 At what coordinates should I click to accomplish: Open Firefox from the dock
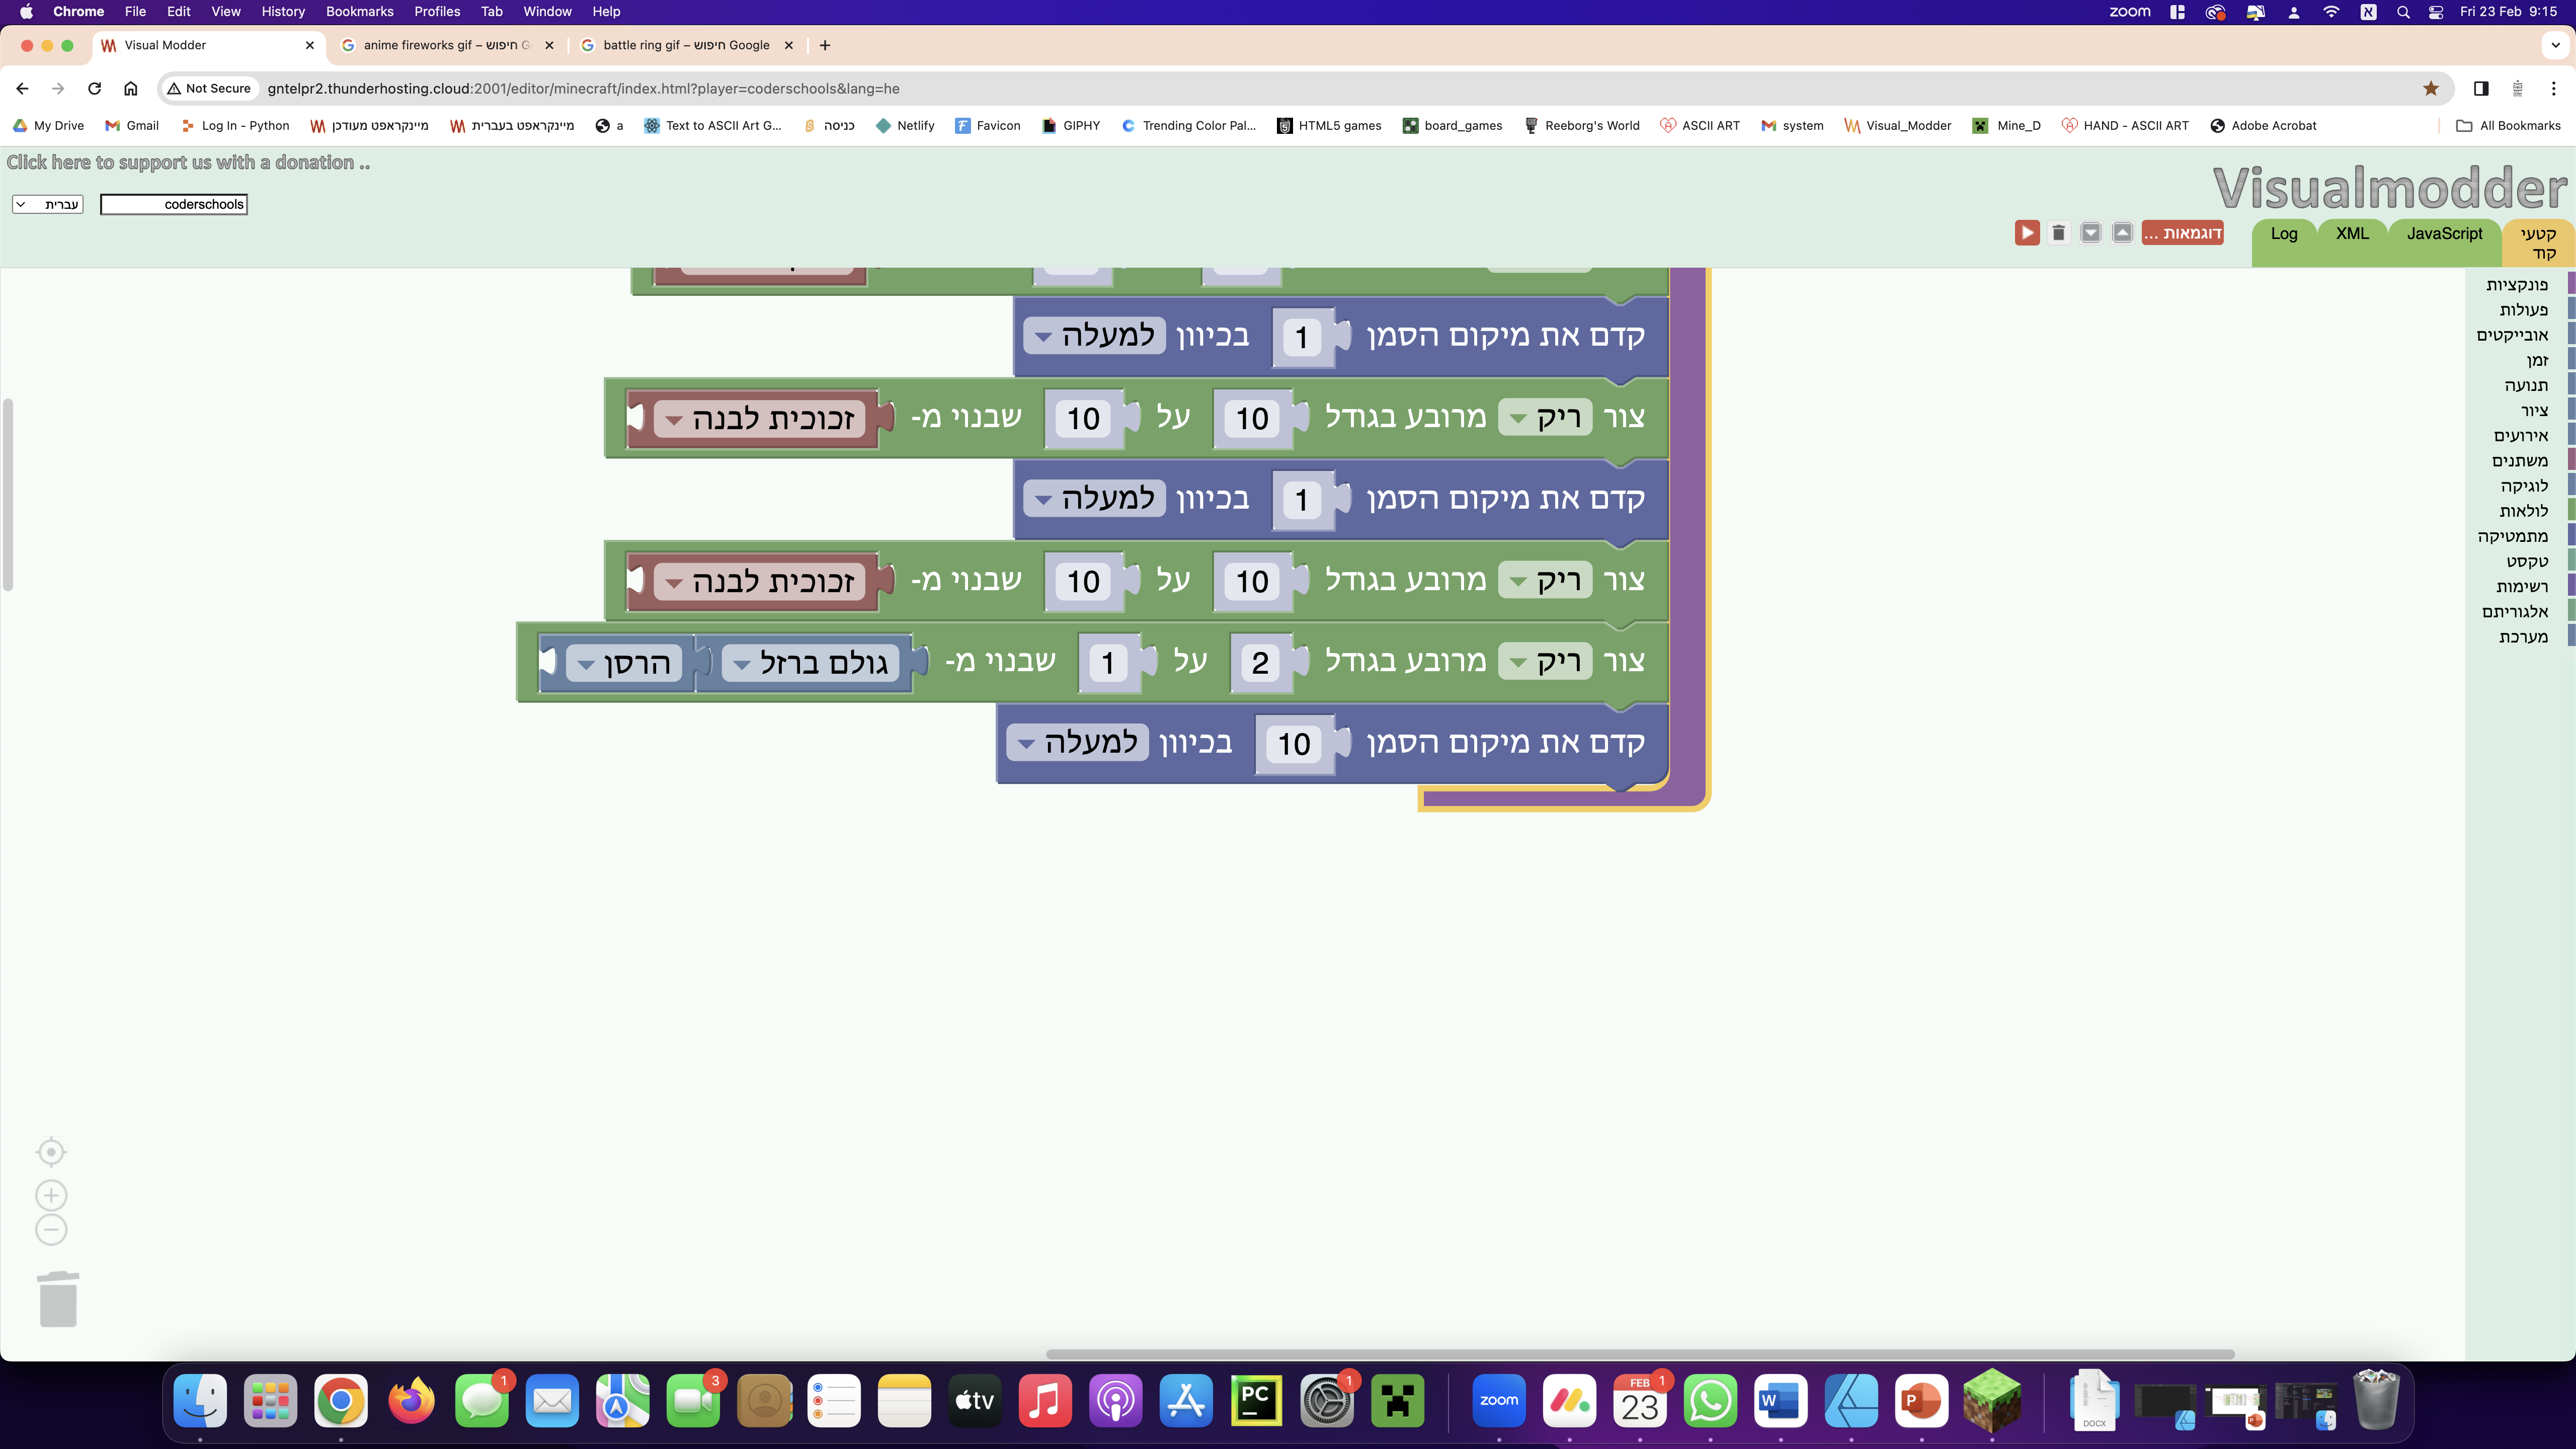(411, 1401)
